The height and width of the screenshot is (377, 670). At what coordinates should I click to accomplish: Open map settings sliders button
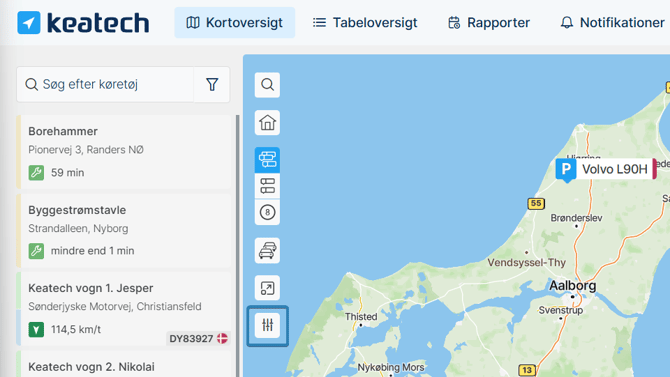267,325
